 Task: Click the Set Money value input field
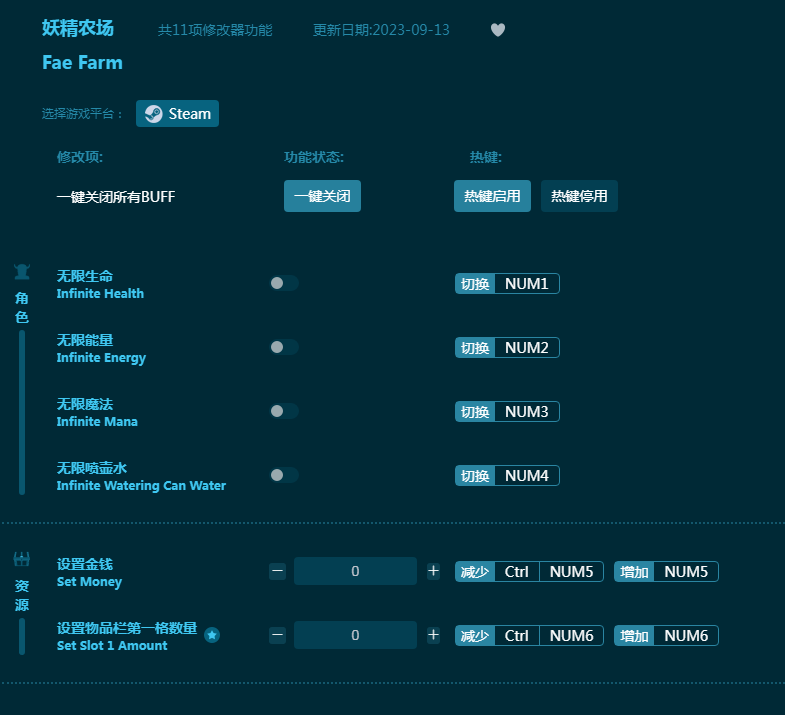[x=355, y=571]
